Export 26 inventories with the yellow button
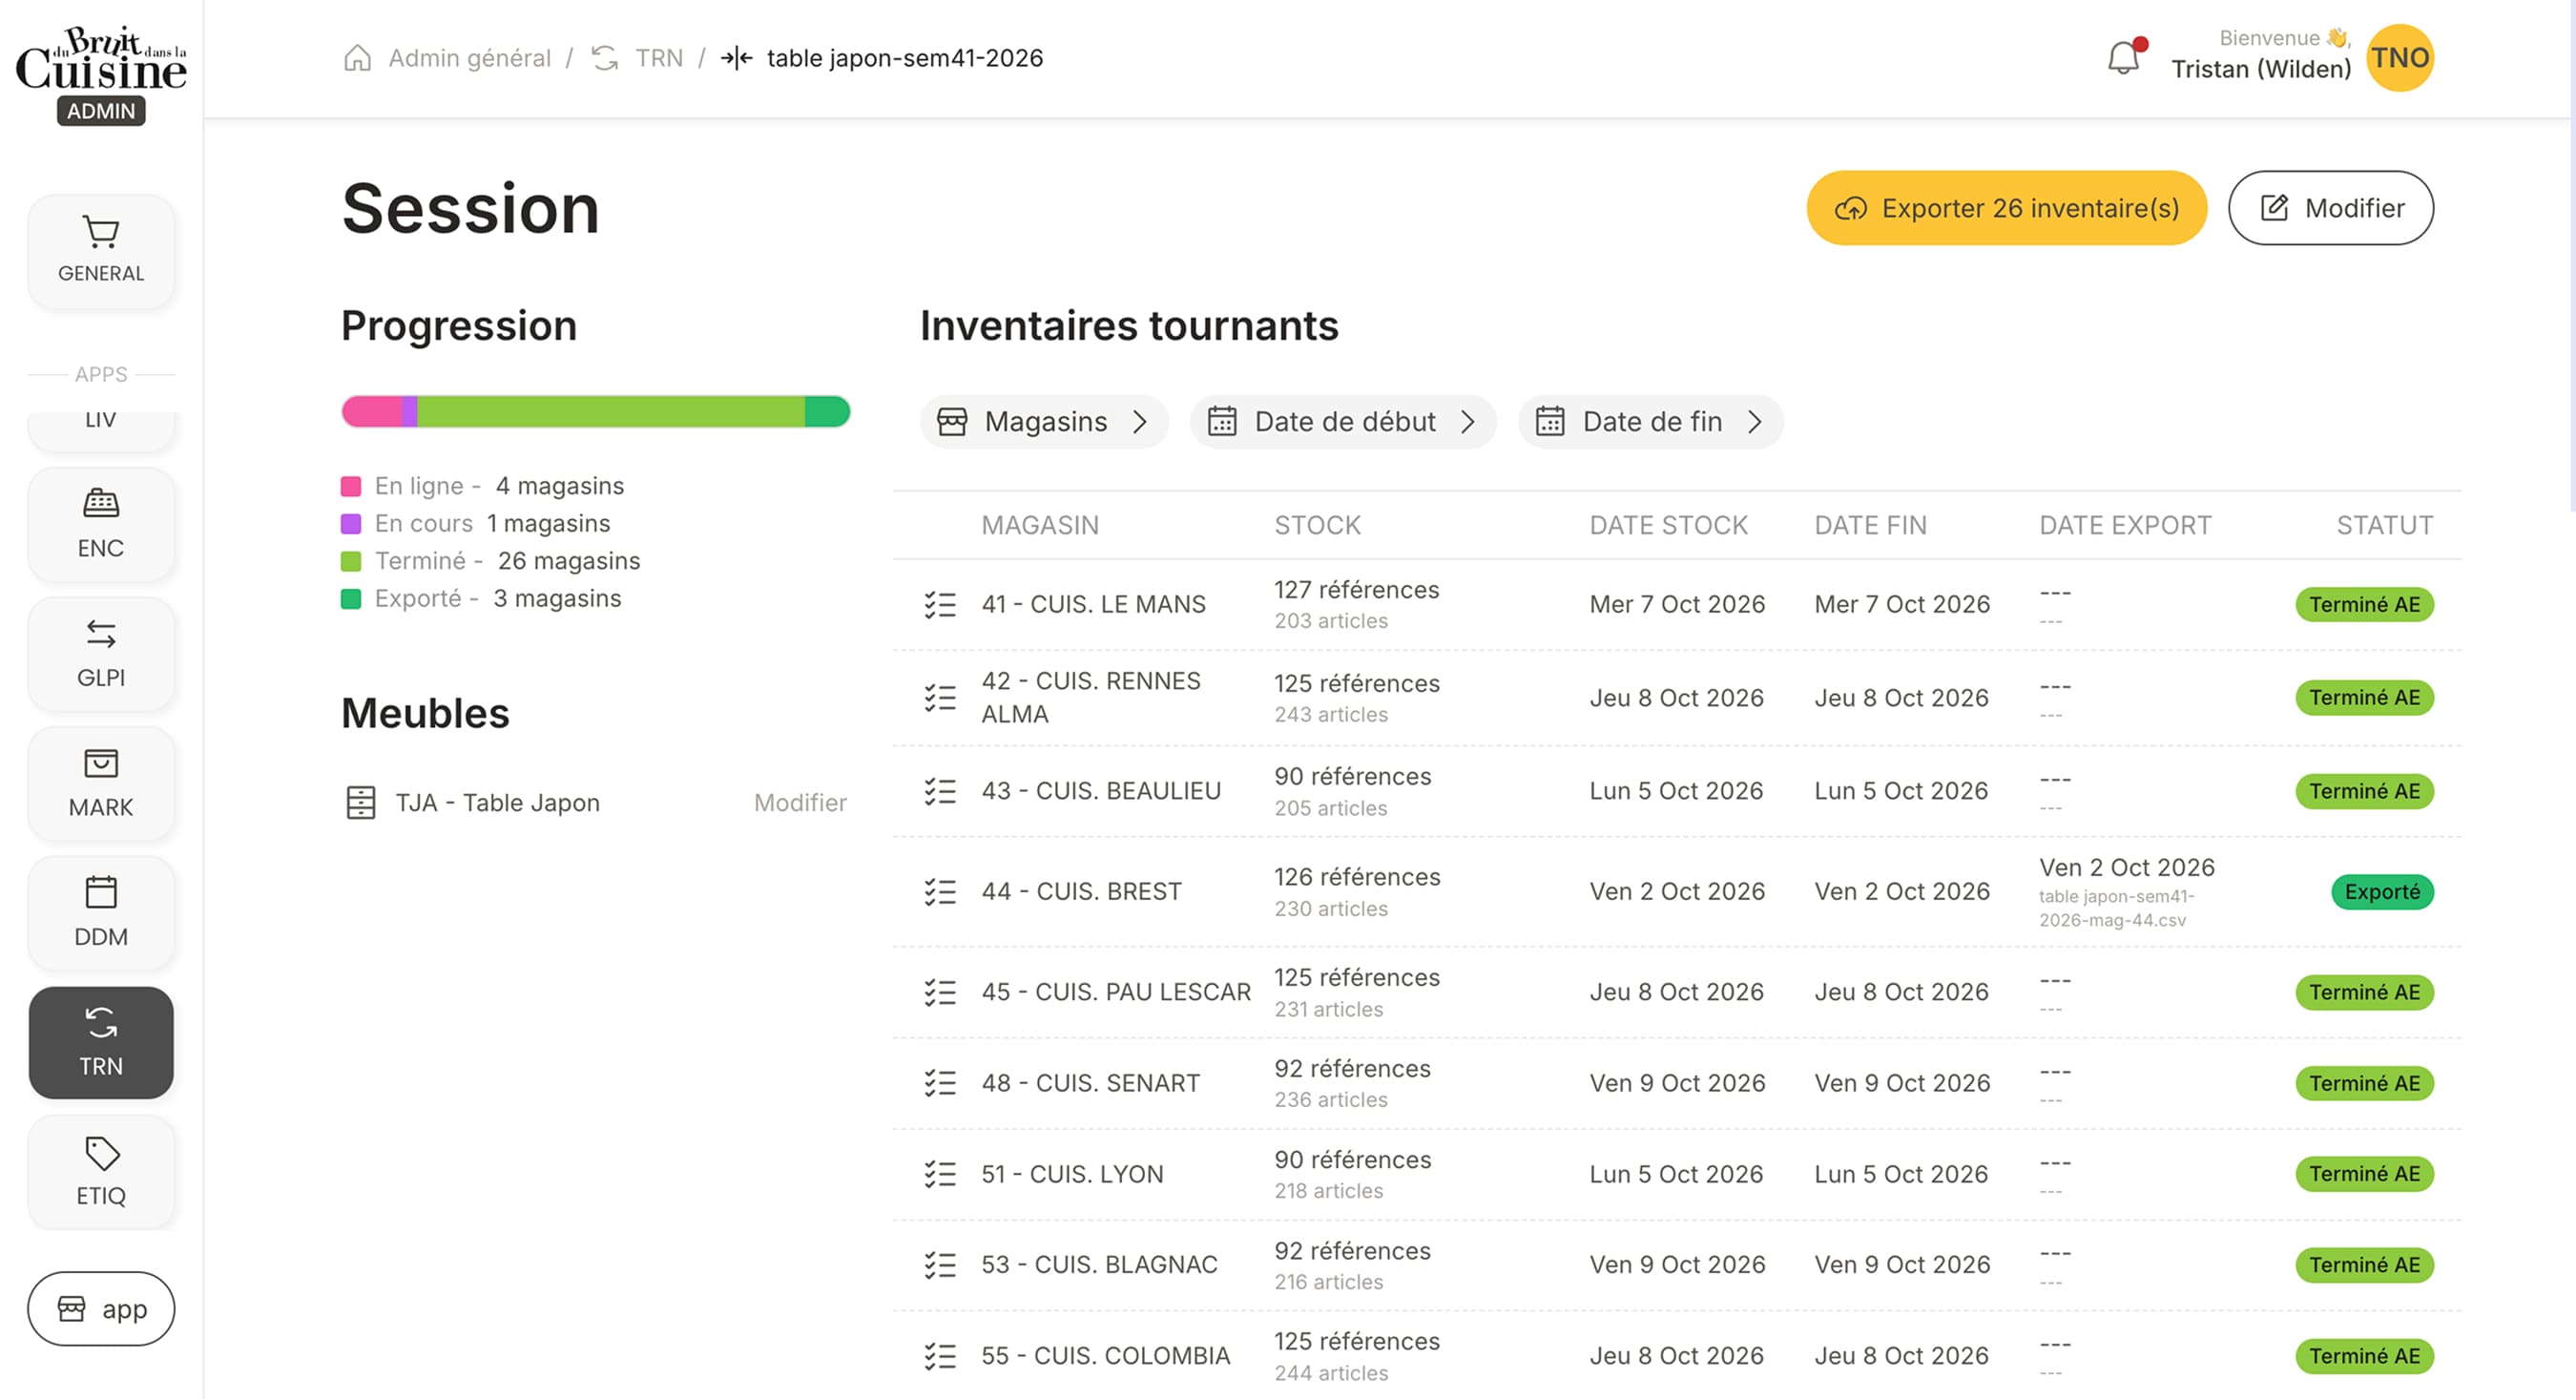 [2006, 208]
